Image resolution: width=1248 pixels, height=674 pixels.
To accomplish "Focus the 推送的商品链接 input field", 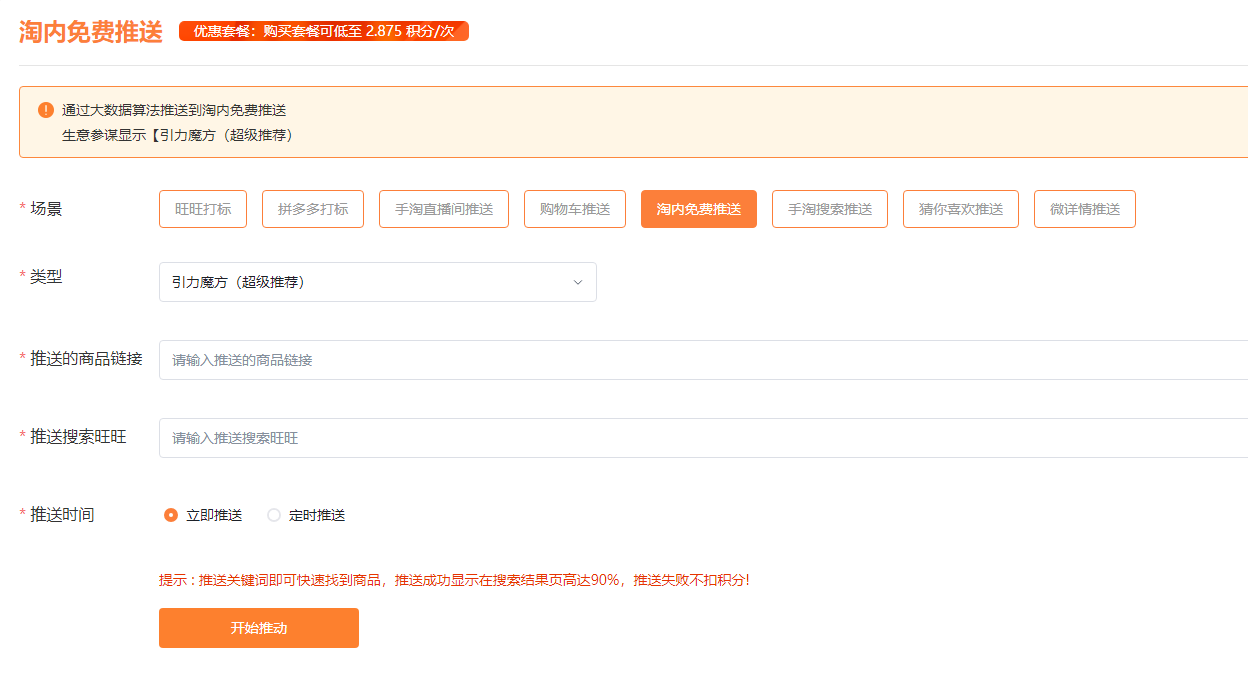I will pos(703,360).
